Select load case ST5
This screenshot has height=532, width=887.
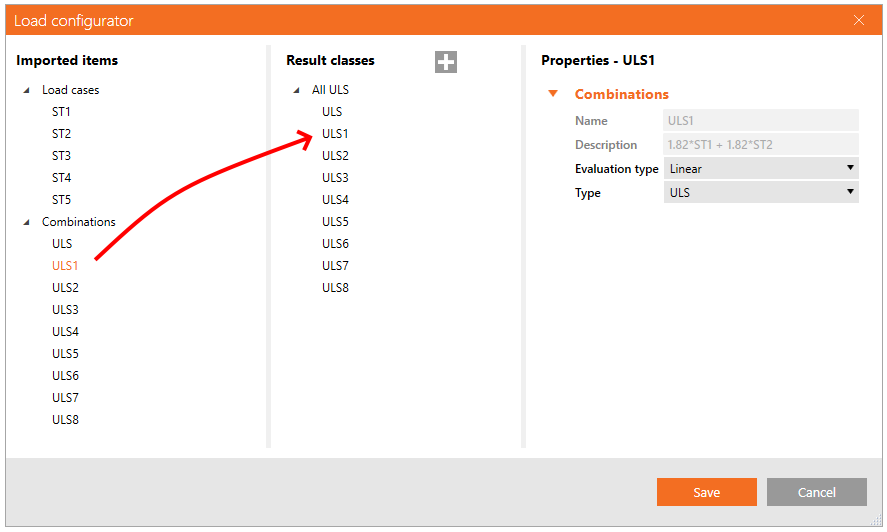pos(61,200)
